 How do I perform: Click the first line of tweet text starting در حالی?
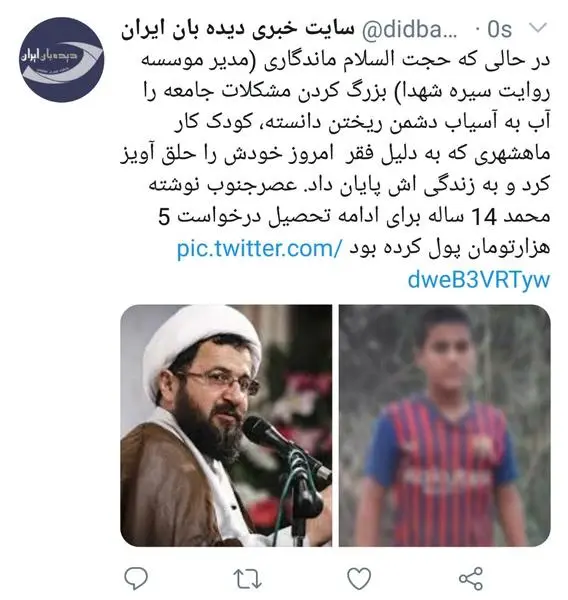(x=346, y=60)
